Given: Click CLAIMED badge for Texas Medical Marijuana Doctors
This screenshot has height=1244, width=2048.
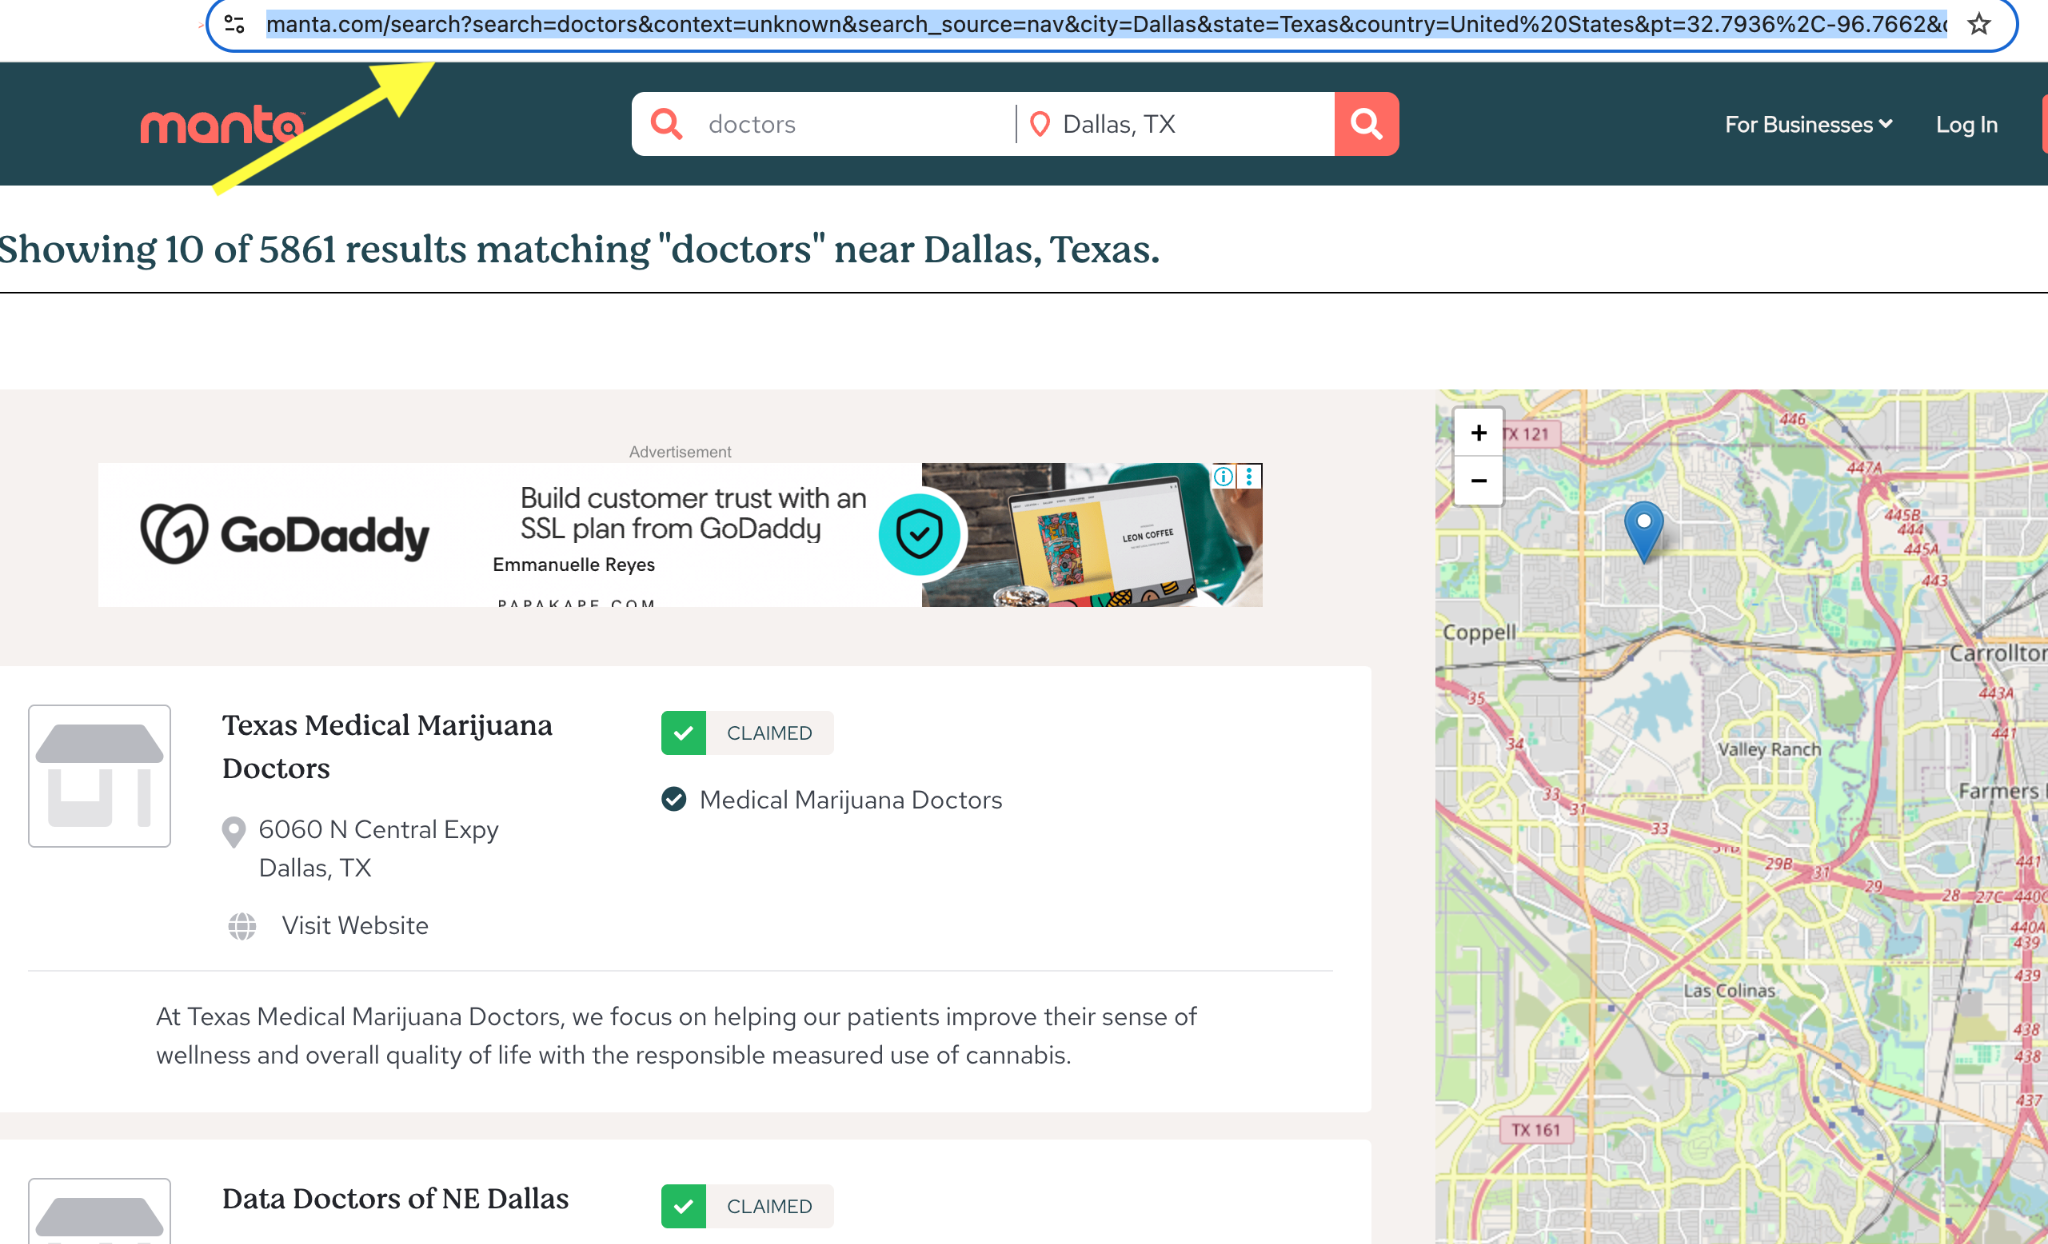Looking at the screenshot, I should point(747,733).
